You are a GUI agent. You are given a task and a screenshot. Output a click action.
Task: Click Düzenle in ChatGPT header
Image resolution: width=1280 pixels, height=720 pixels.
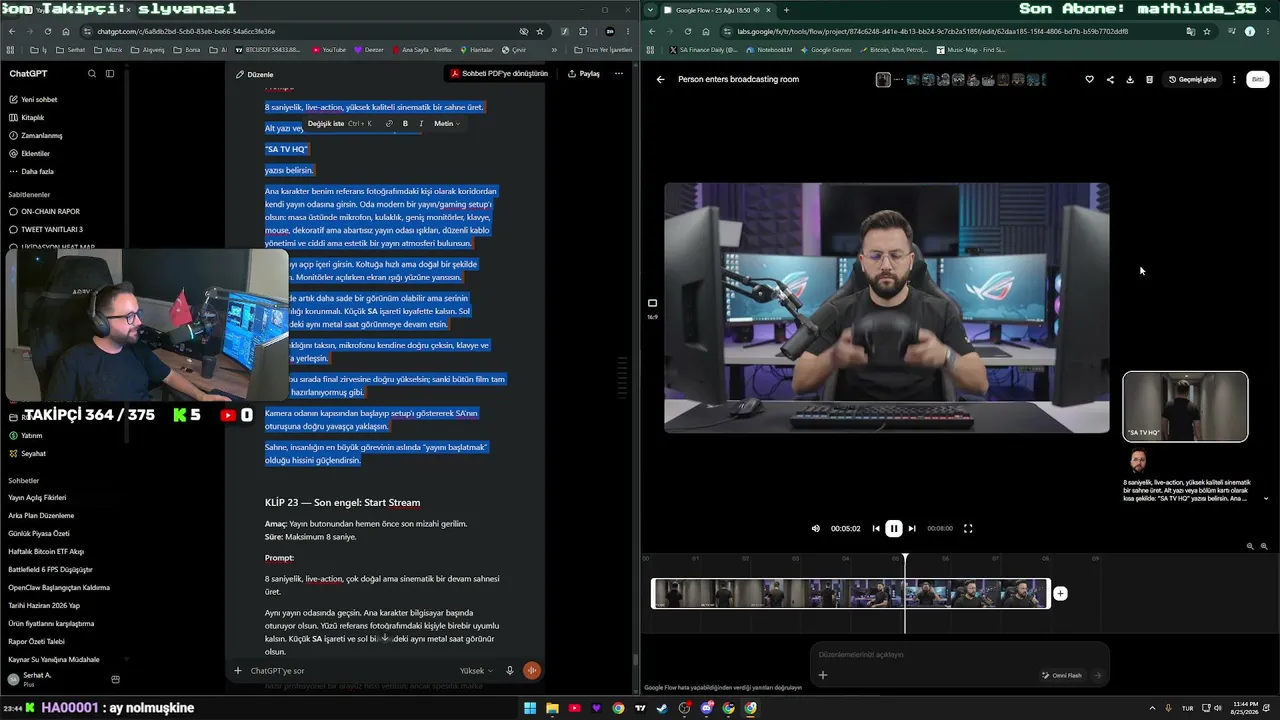tap(254, 74)
